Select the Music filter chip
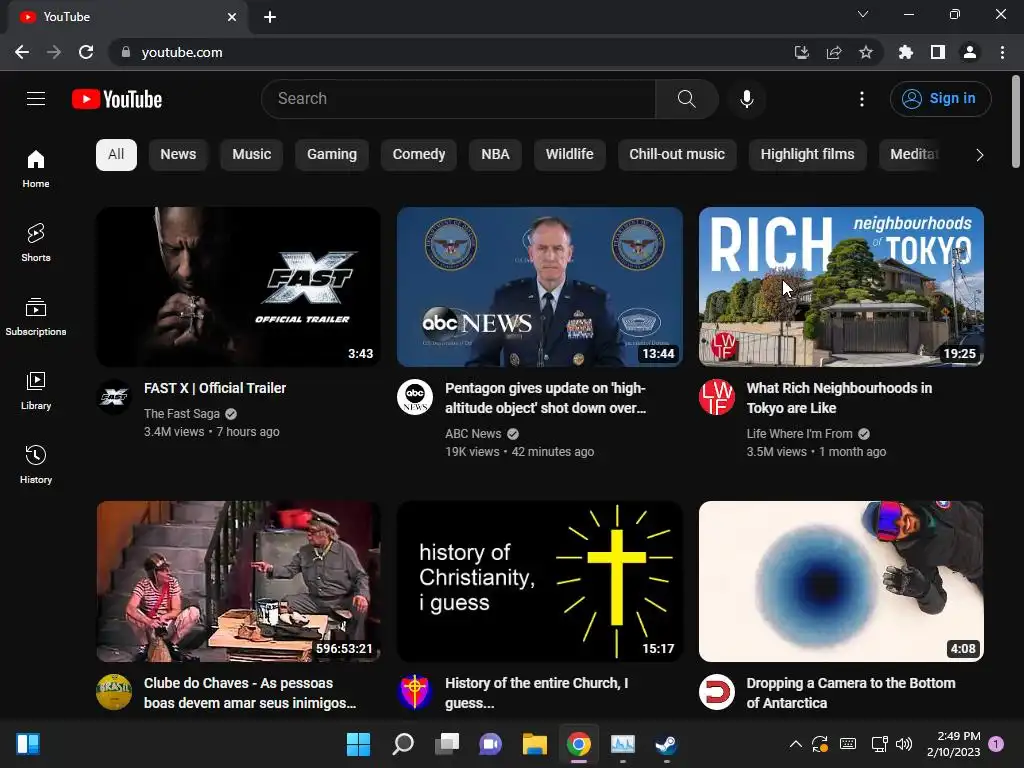The height and width of the screenshot is (768, 1024). pos(251,155)
